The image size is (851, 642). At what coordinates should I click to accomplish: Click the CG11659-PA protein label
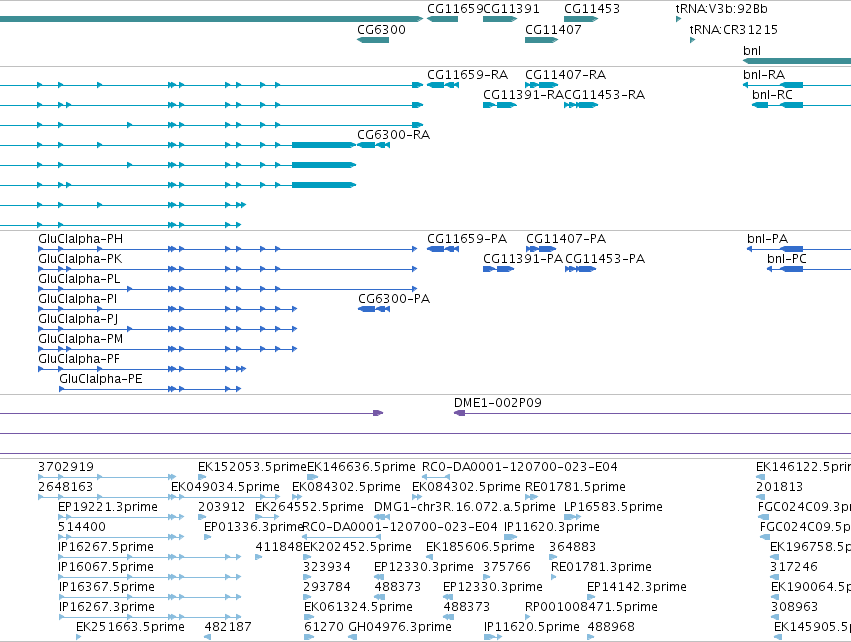click(x=467, y=239)
